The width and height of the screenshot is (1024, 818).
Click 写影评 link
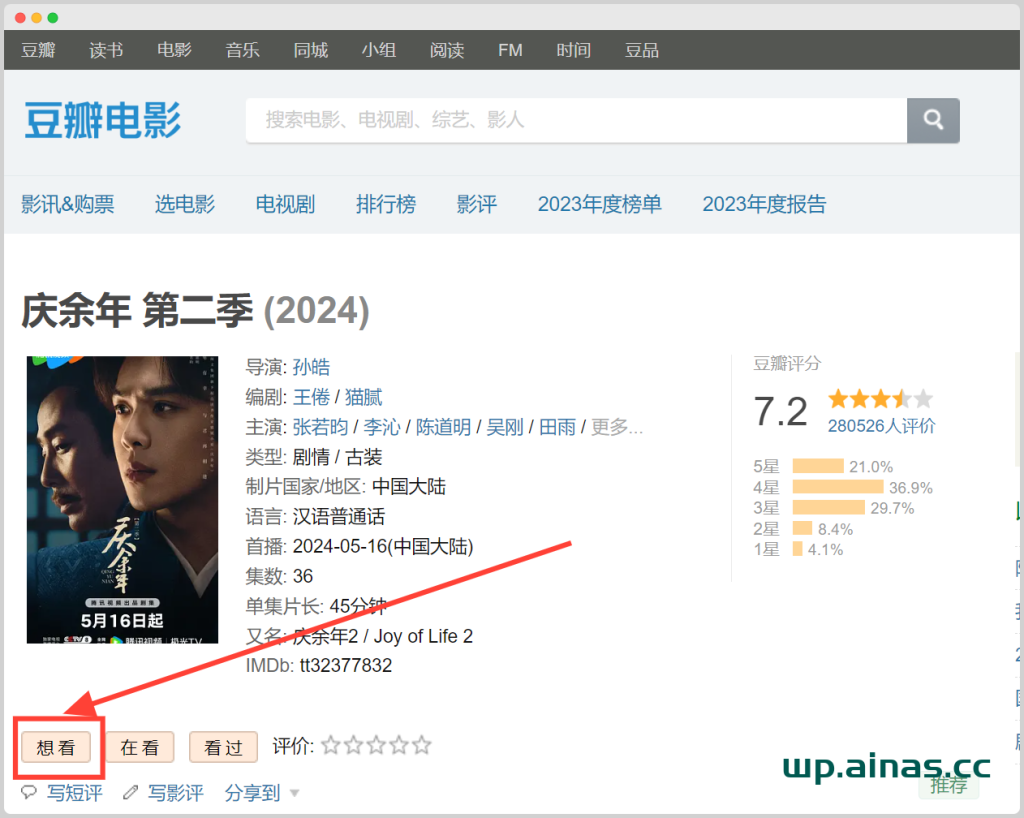pos(175,793)
